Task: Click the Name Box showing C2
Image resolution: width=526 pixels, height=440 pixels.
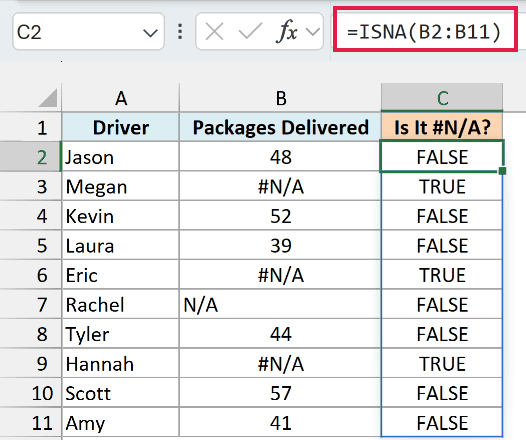Action: [x=88, y=32]
